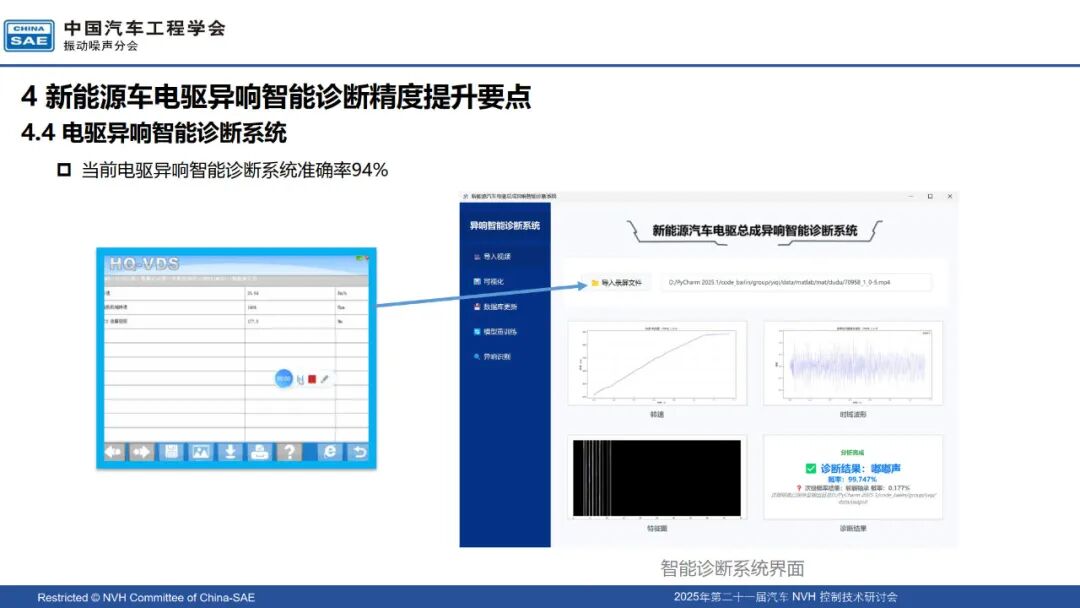Viewport: 1080px width, 608px height.
Task: Click the bullet text with 准确率94%
Action: [235, 169]
